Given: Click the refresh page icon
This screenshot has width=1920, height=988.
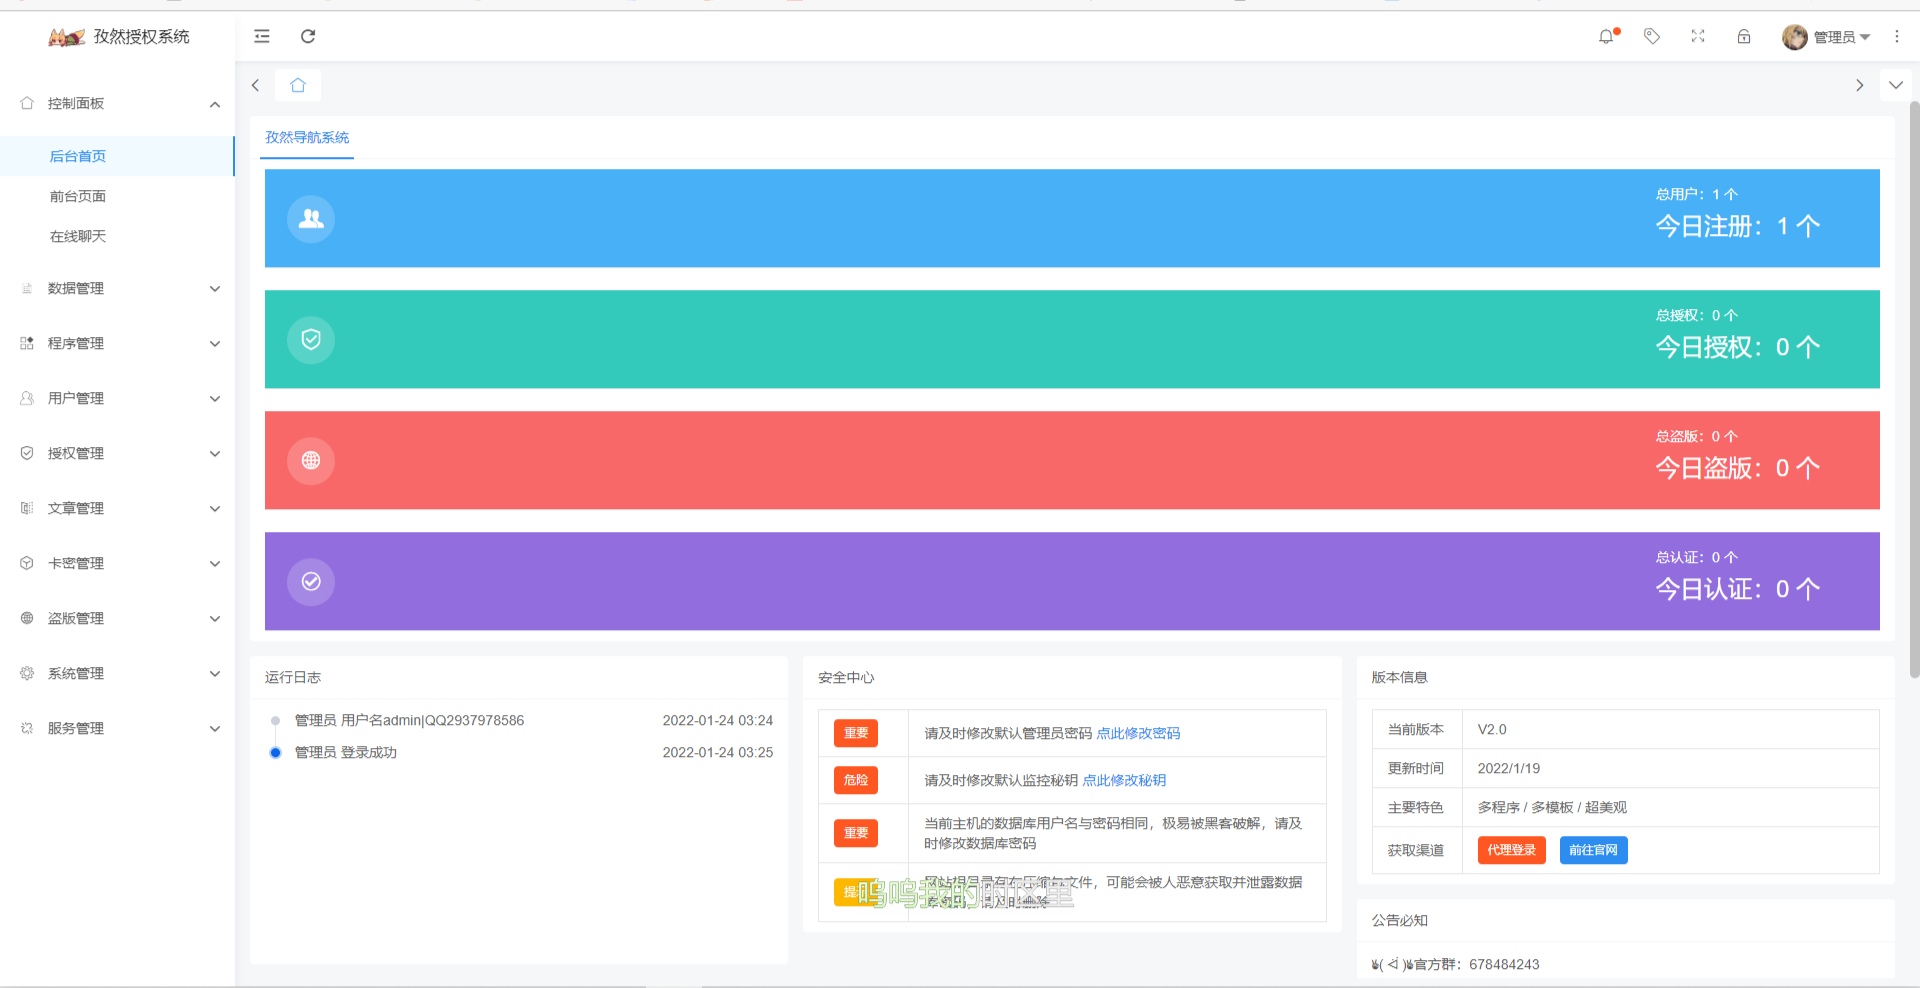Looking at the screenshot, I should 308,37.
